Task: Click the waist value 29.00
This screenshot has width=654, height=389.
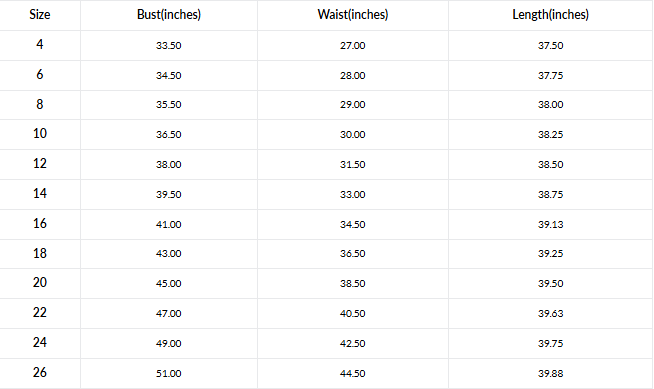Action: [x=352, y=105]
